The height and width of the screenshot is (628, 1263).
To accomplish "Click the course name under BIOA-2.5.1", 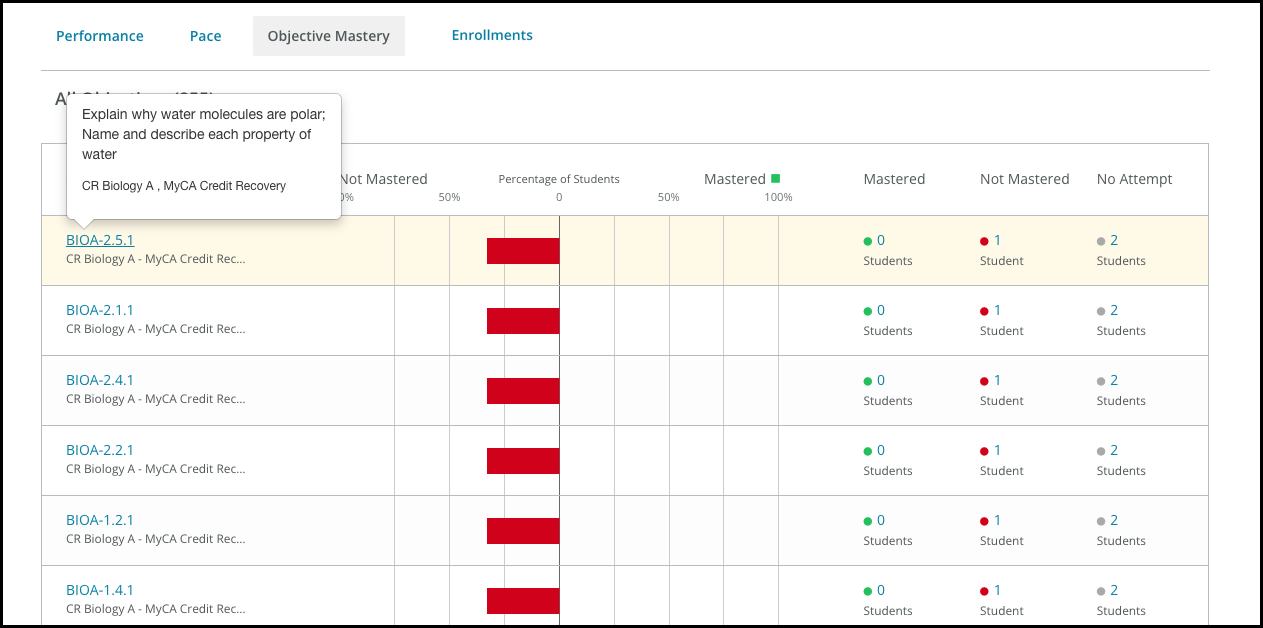I will pyautogui.click(x=155, y=259).
